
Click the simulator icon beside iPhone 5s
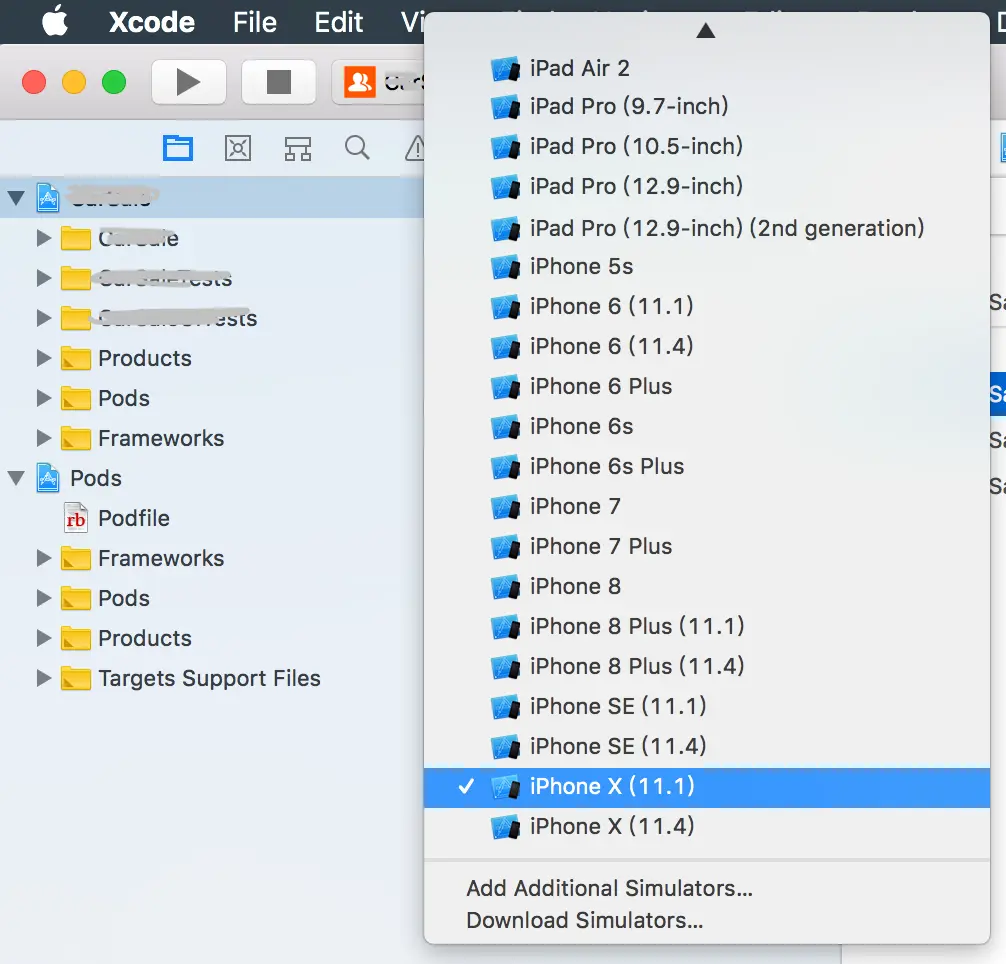506,267
